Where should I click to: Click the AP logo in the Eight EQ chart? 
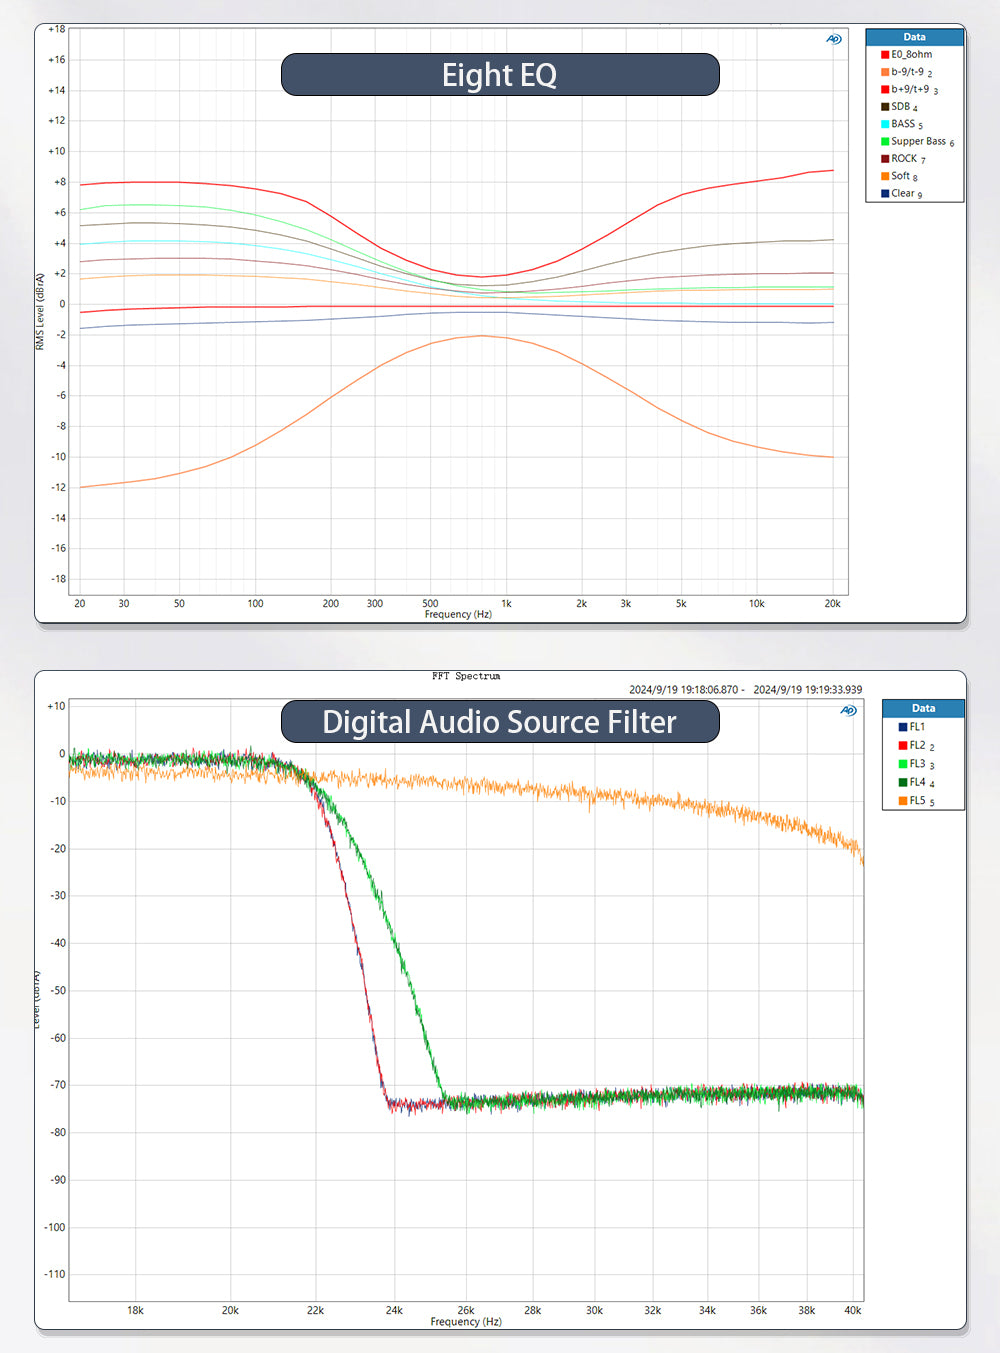[x=833, y=39]
